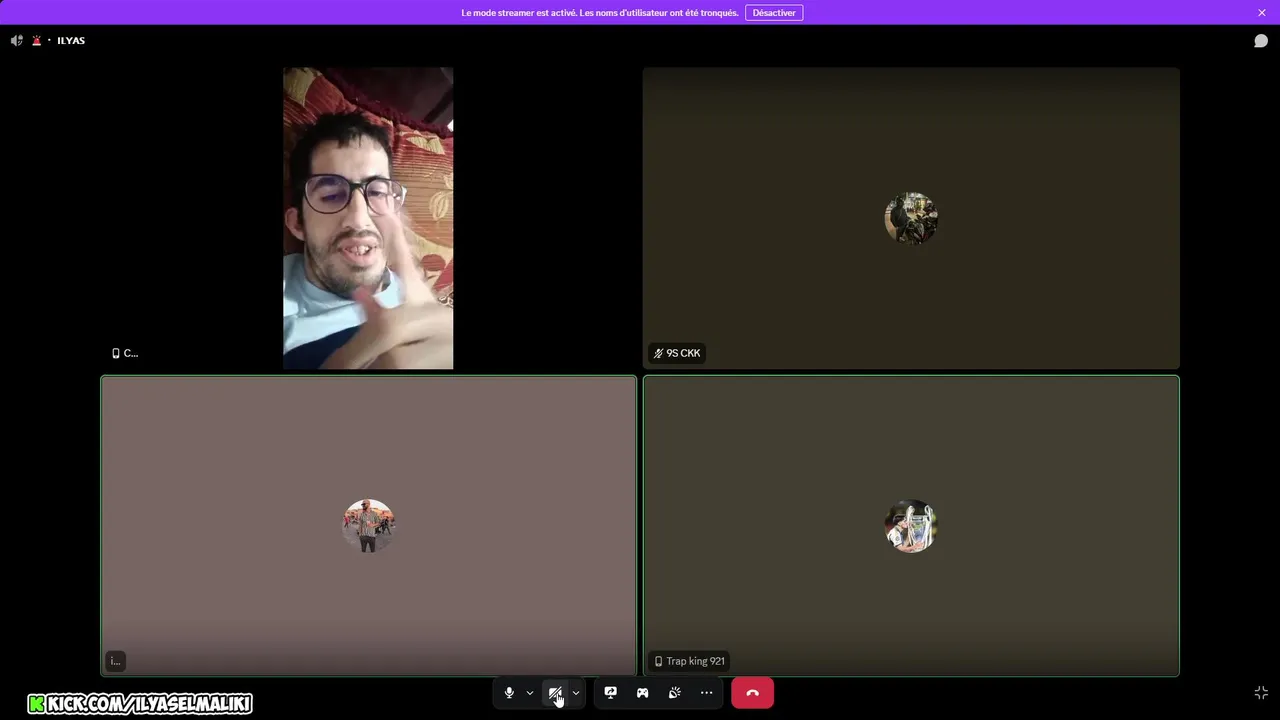Open microphone input options chevron

tap(530, 693)
